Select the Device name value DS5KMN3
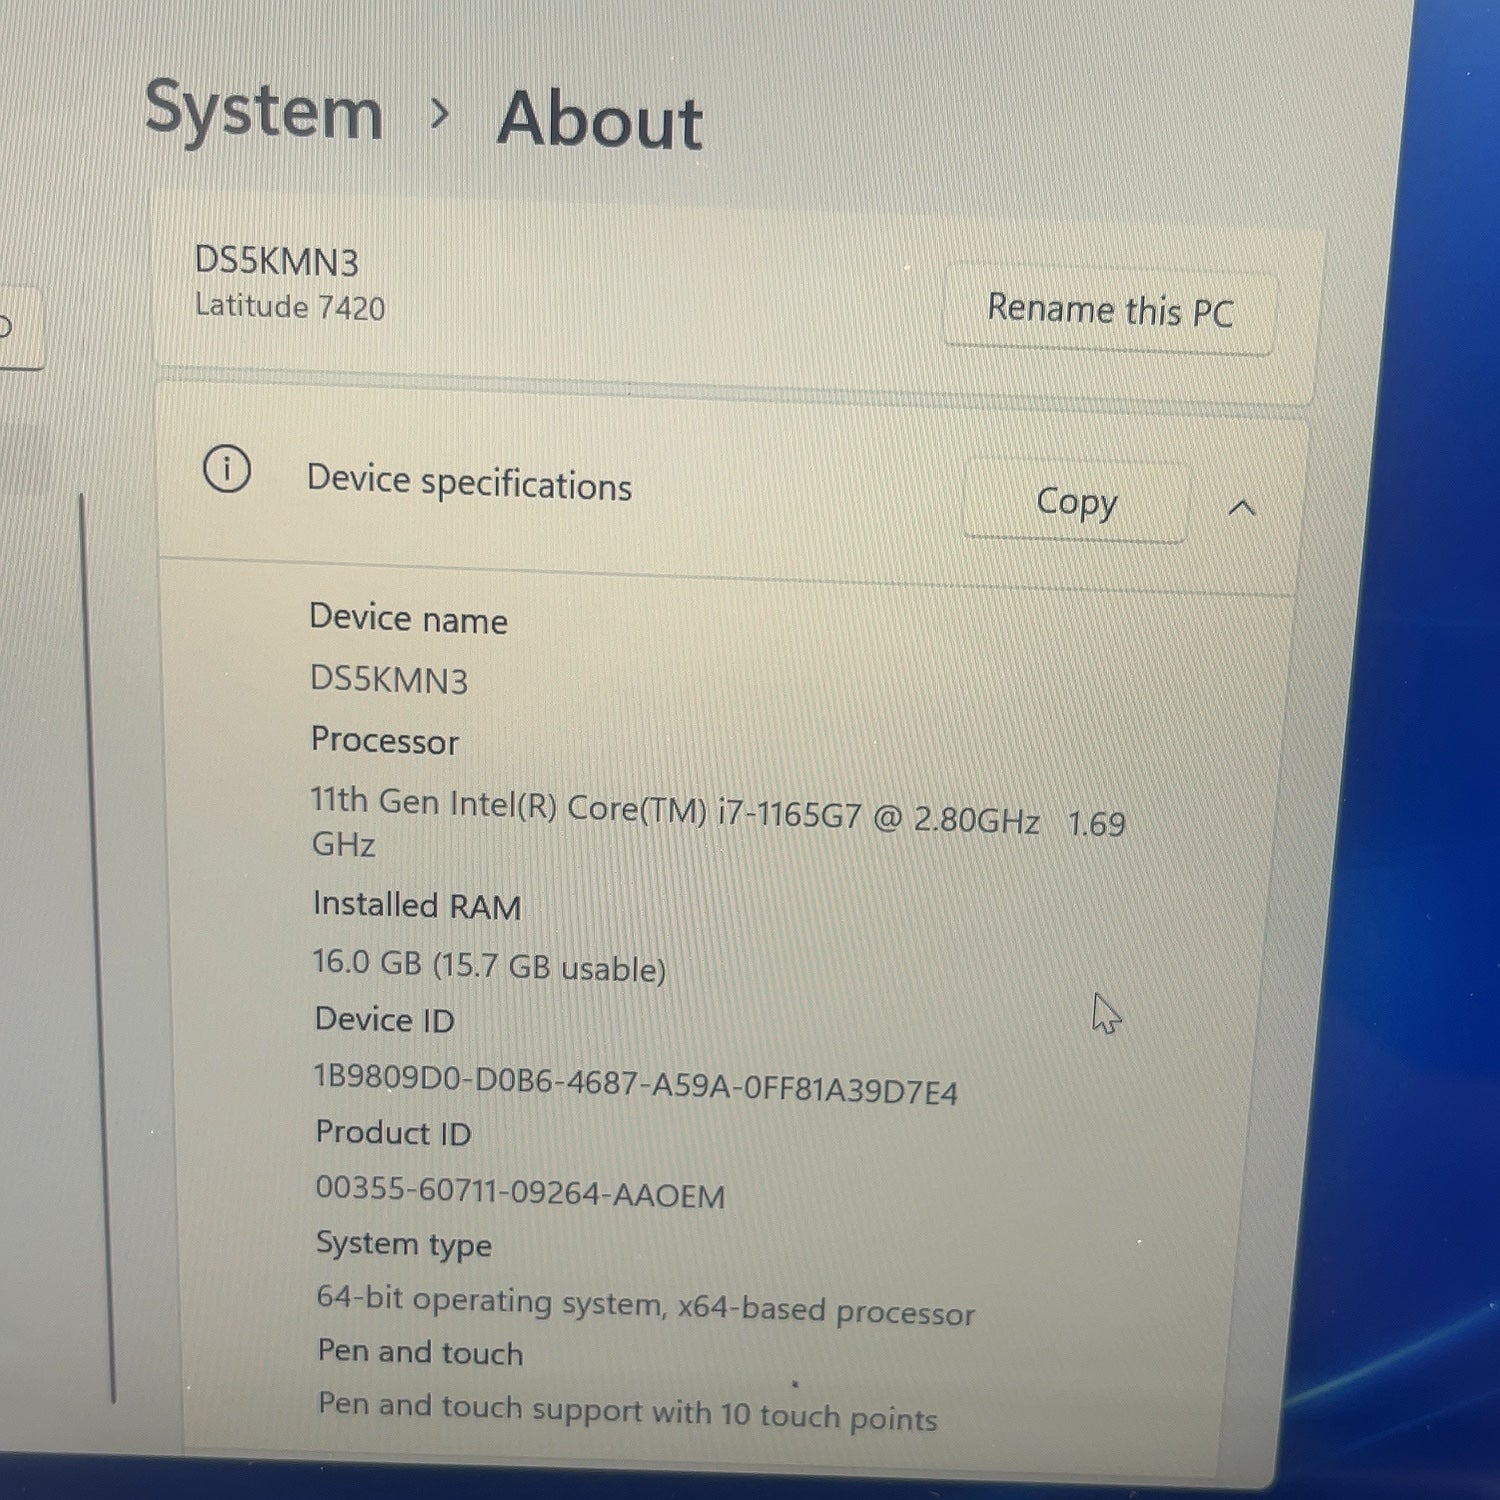This screenshot has height=1500, width=1500. click(389, 679)
